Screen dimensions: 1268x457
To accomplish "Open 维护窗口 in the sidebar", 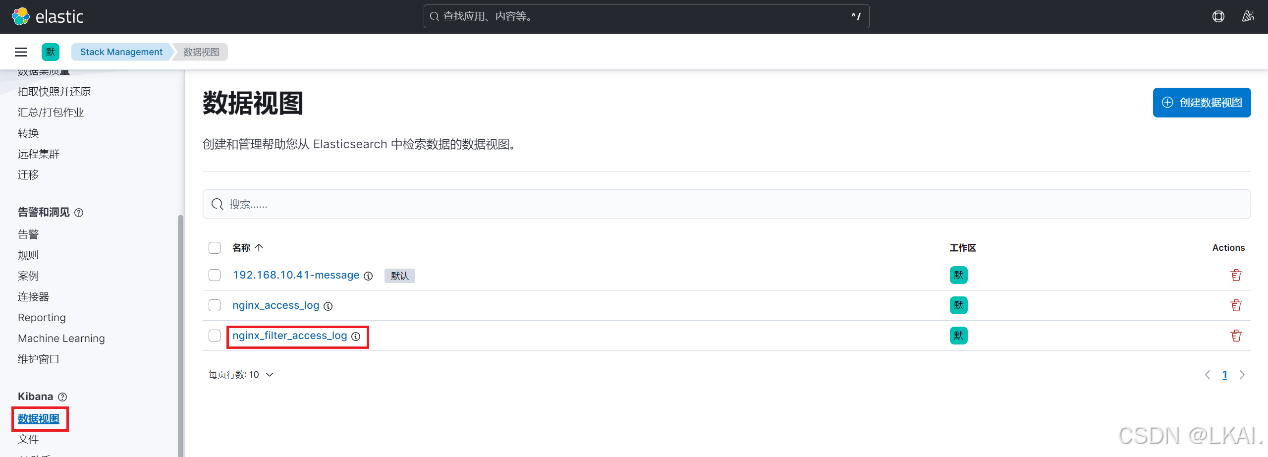I will tap(39, 360).
